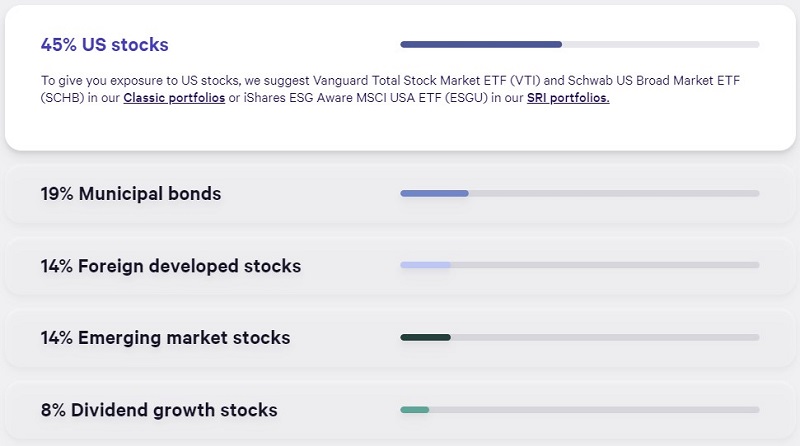Expand the 14% Emerging market stocks row
This screenshot has width=800, height=446.
[x=165, y=338]
